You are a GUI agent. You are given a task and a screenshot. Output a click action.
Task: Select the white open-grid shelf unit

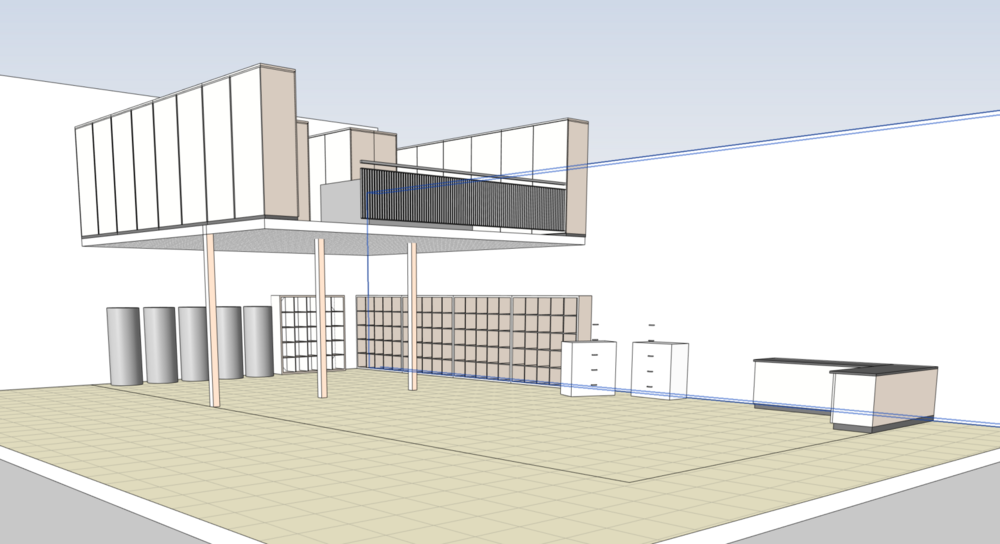(x=308, y=334)
